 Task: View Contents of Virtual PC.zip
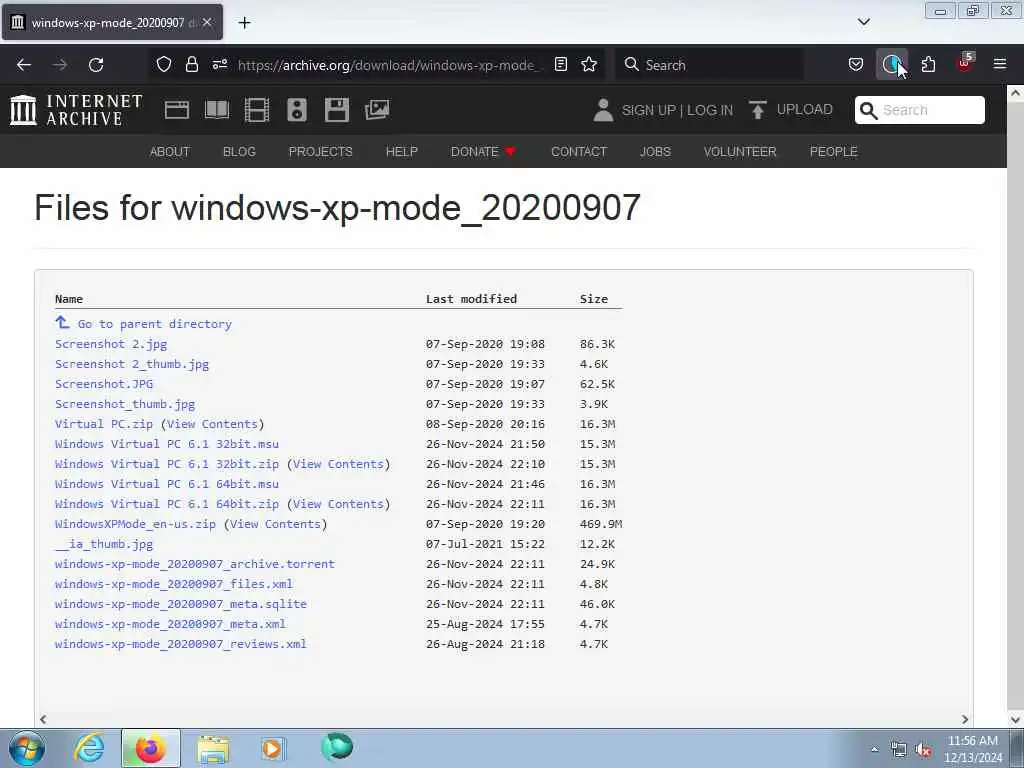click(x=212, y=424)
